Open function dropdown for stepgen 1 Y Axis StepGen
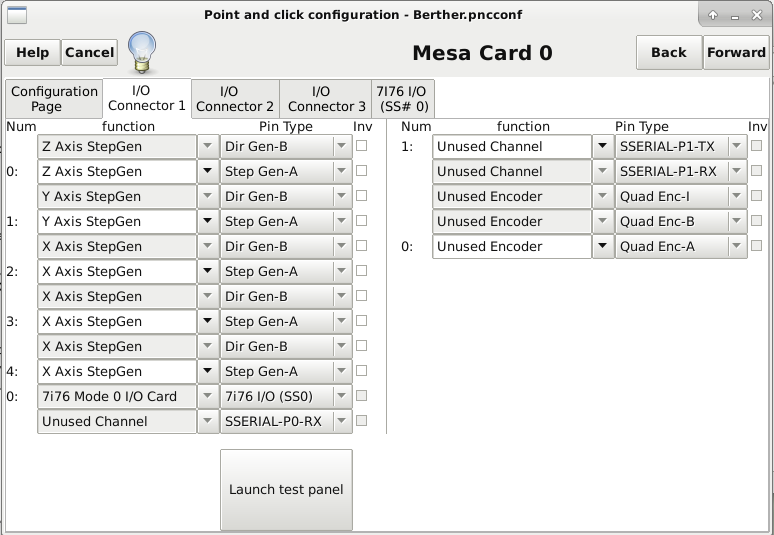Image resolution: width=774 pixels, height=535 pixels. click(x=208, y=221)
